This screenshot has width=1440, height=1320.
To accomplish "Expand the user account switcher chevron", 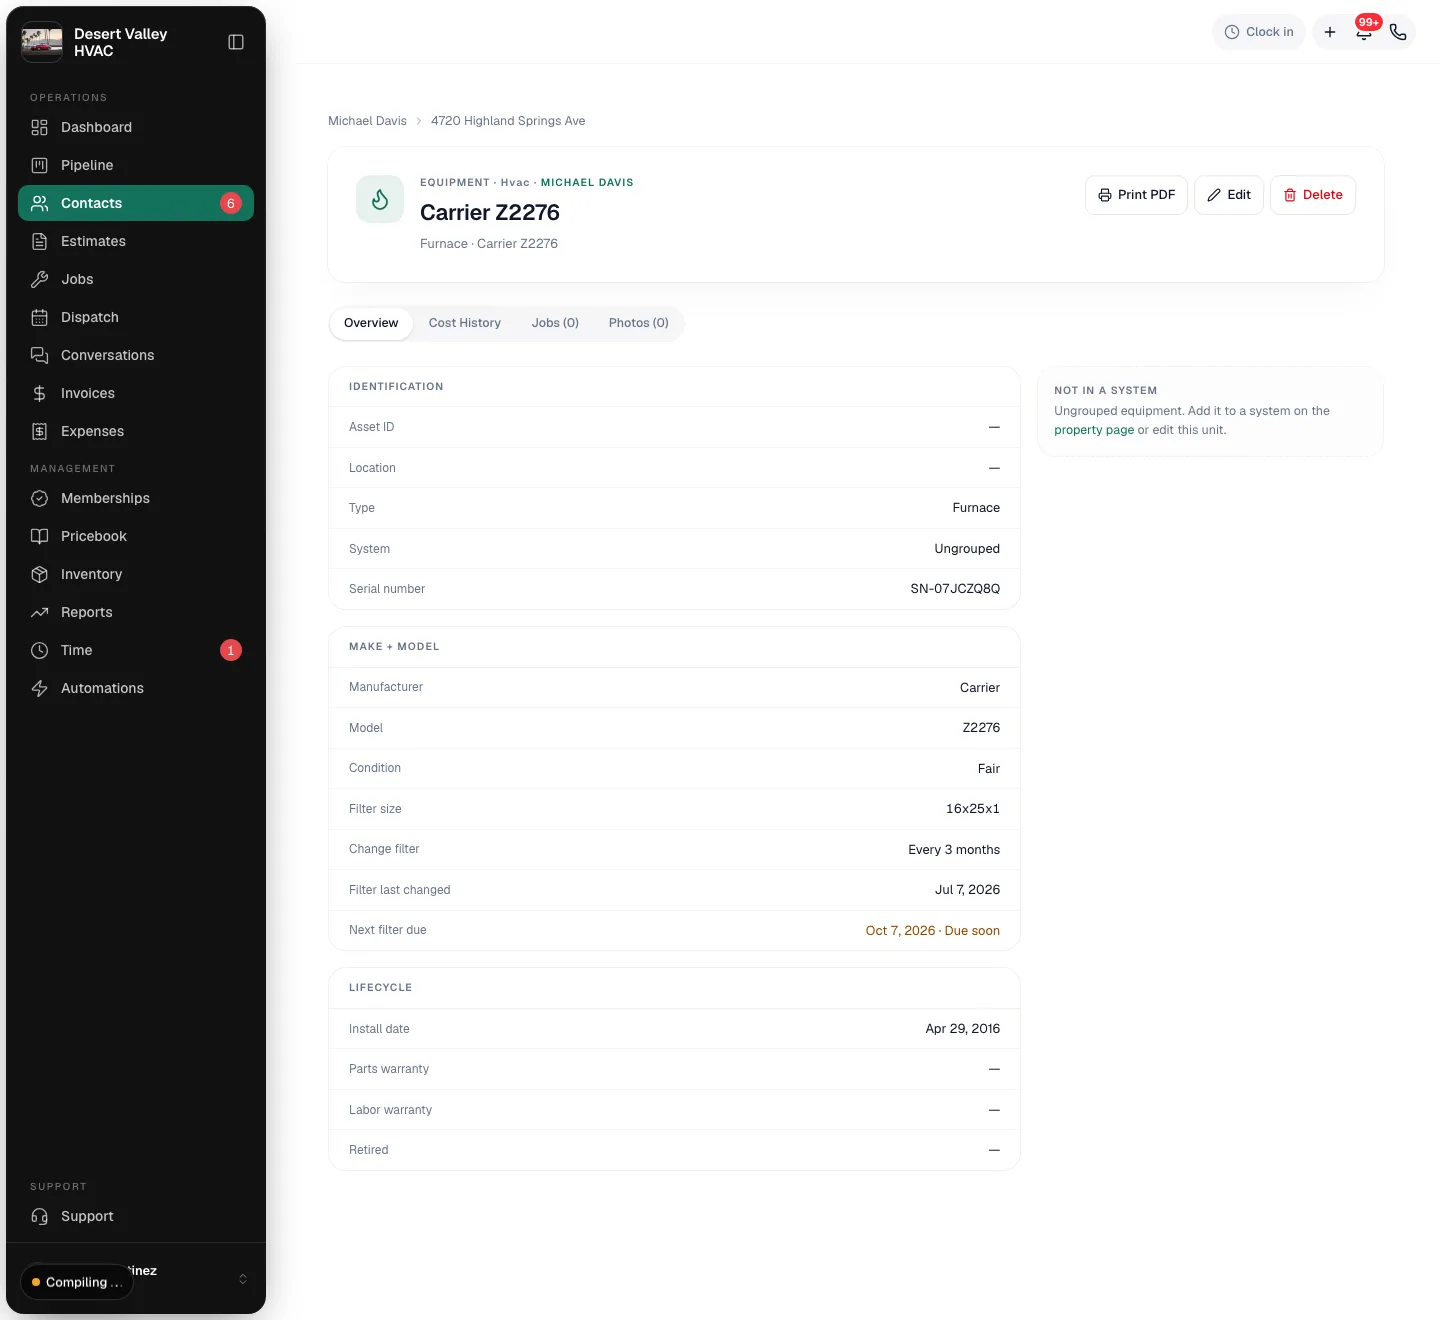I will tap(243, 1279).
